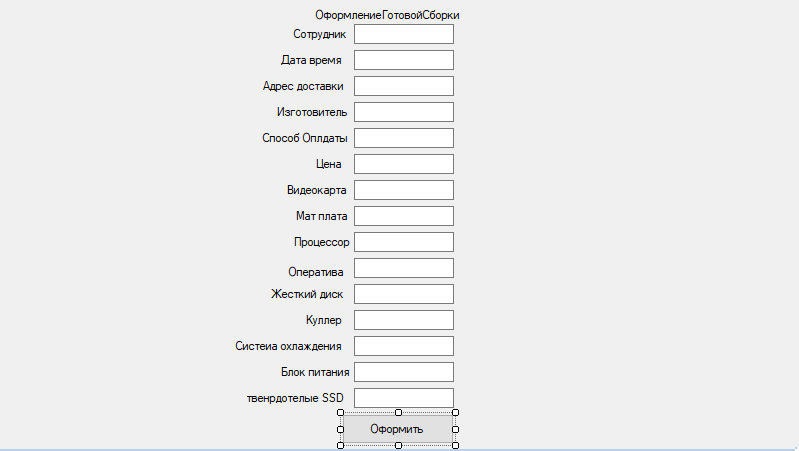799x451 pixels.
Task: Select the Дата время text box
Action: [x=404, y=60]
